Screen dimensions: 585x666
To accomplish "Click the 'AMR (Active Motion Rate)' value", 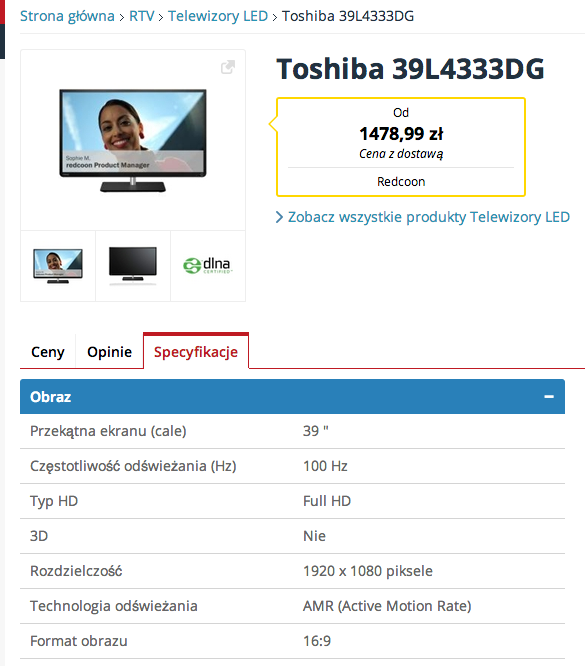I will pos(387,606).
